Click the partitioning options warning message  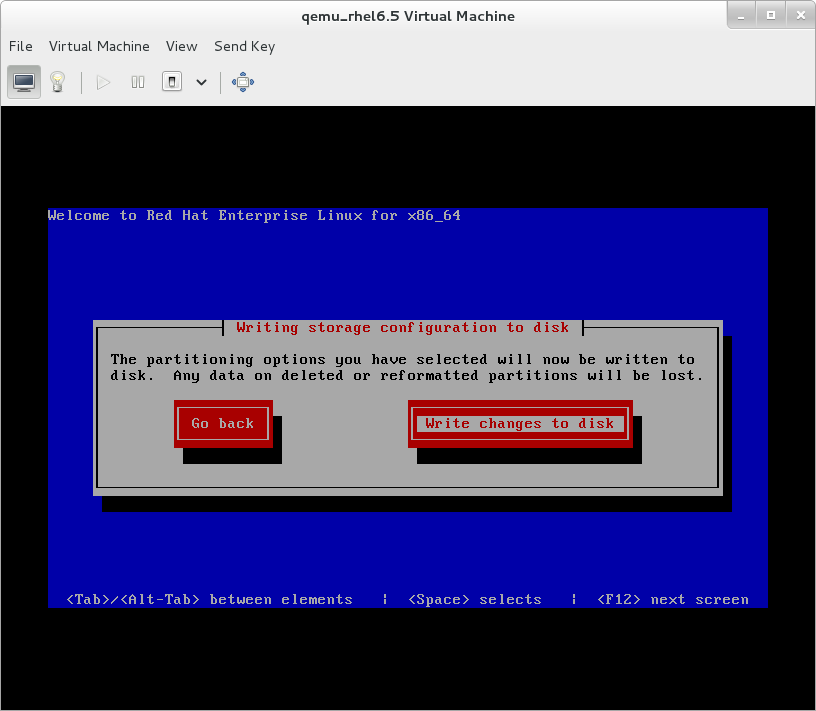click(406, 367)
